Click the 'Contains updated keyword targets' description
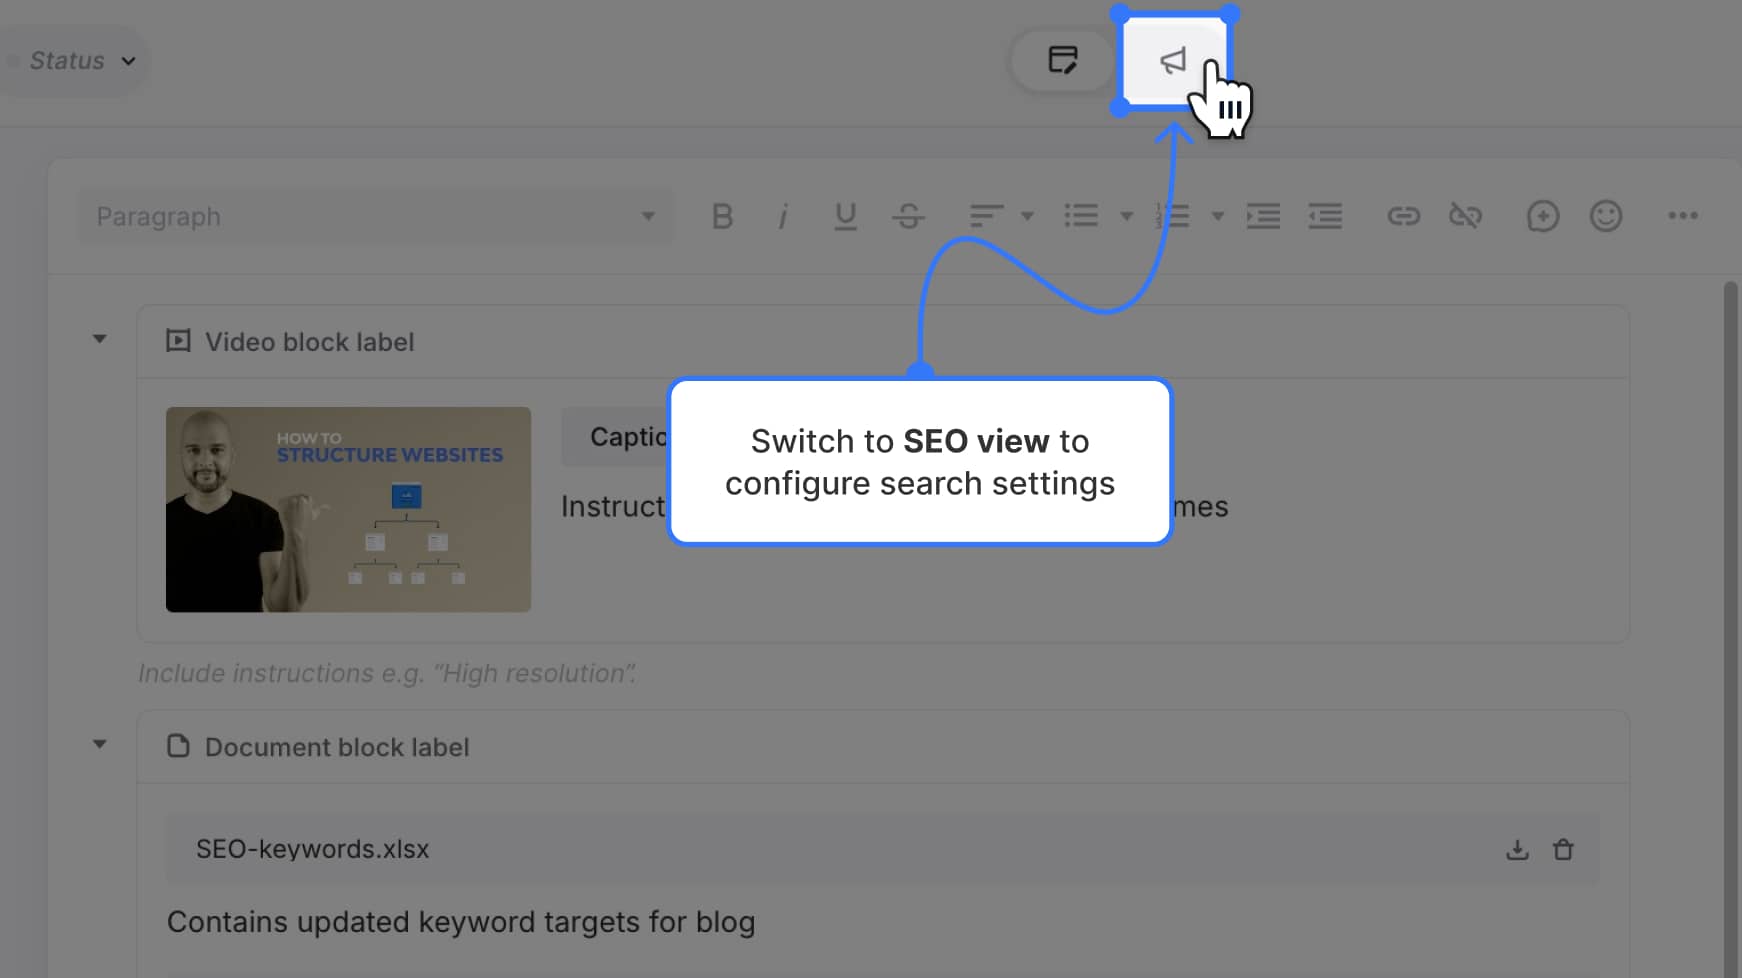The height and width of the screenshot is (978, 1742). coord(461,922)
